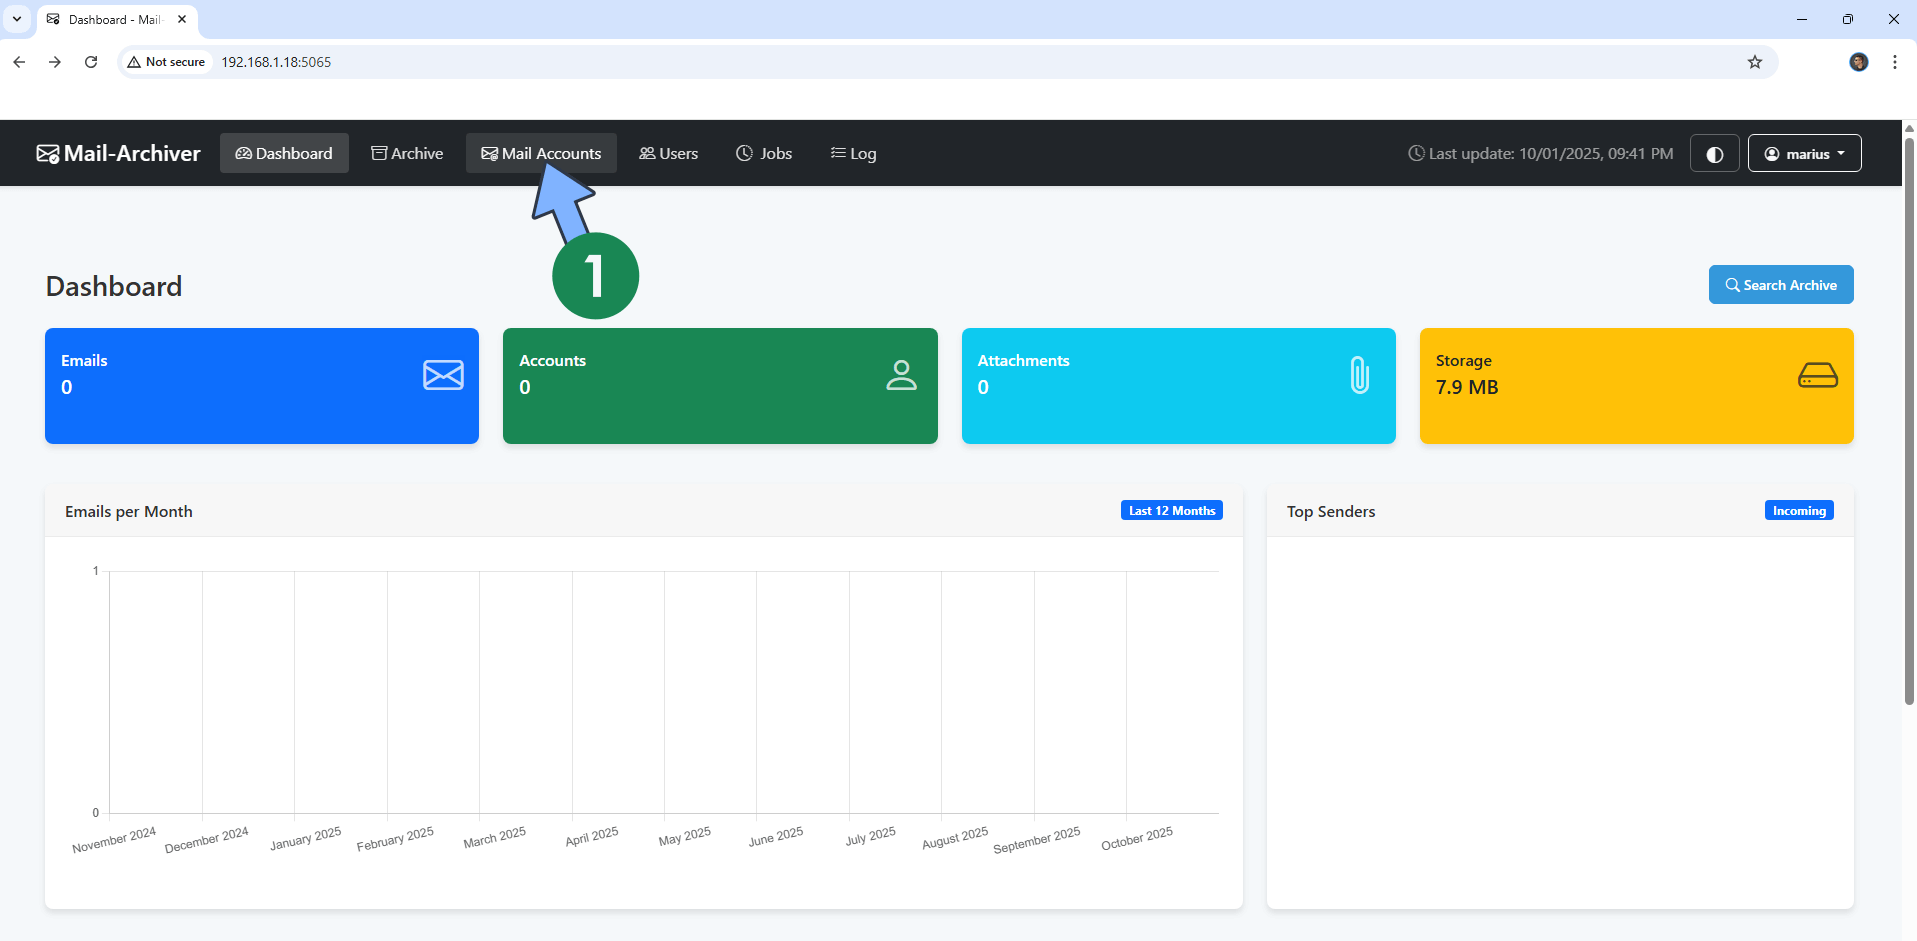This screenshot has width=1917, height=941.
Task: Click the person icon on Accounts card
Action: (901, 375)
